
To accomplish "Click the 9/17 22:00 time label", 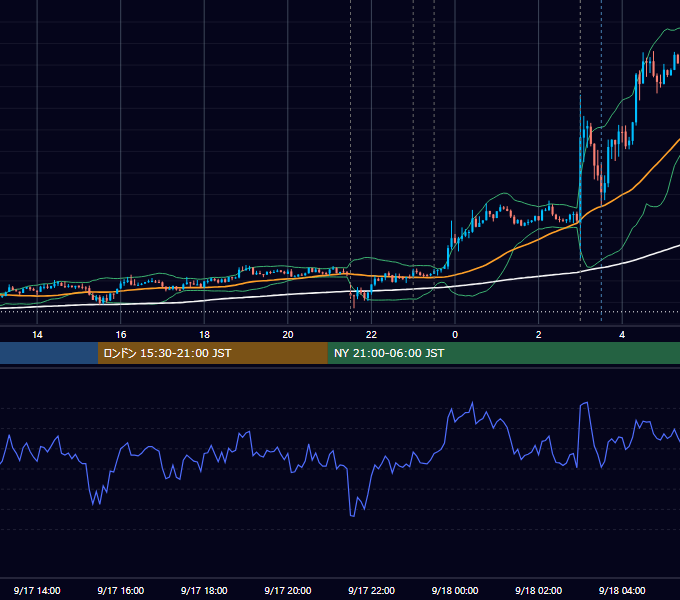I will point(372,590).
